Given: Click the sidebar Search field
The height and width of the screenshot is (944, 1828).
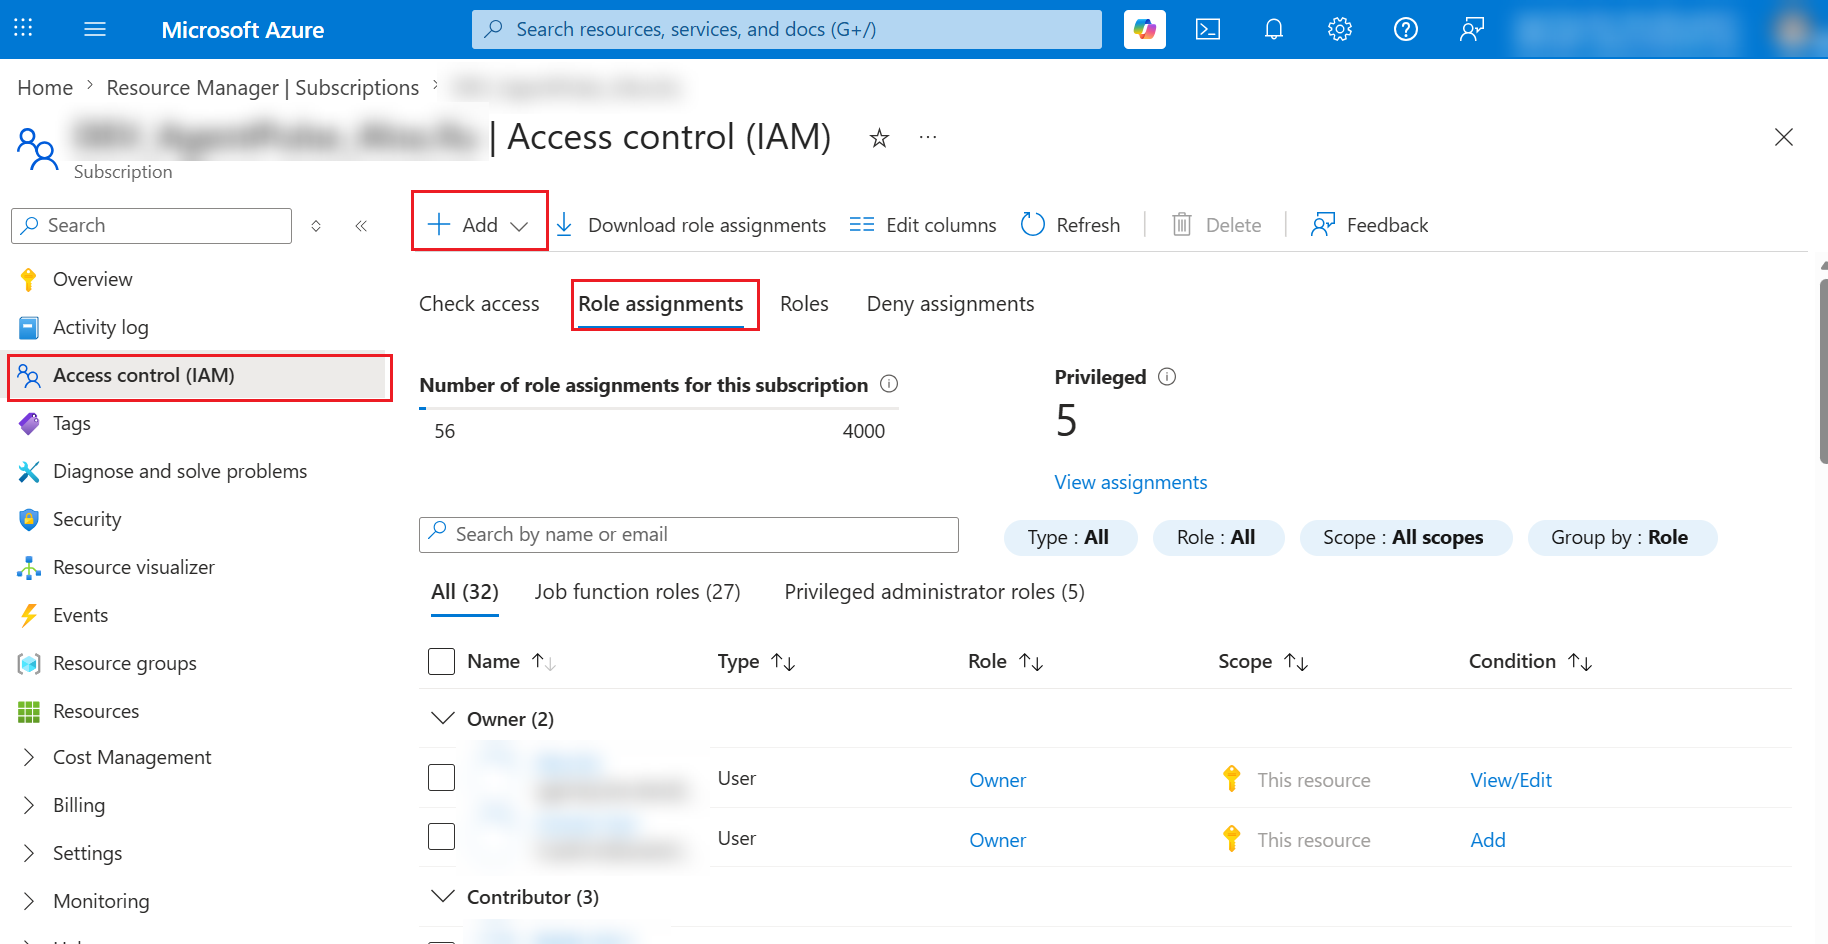Looking at the screenshot, I should (152, 226).
